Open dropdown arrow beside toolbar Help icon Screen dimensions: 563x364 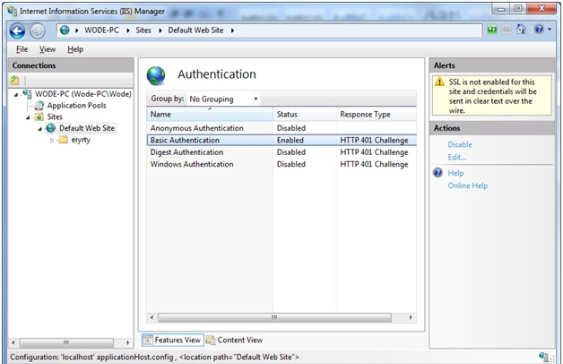click(549, 29)
